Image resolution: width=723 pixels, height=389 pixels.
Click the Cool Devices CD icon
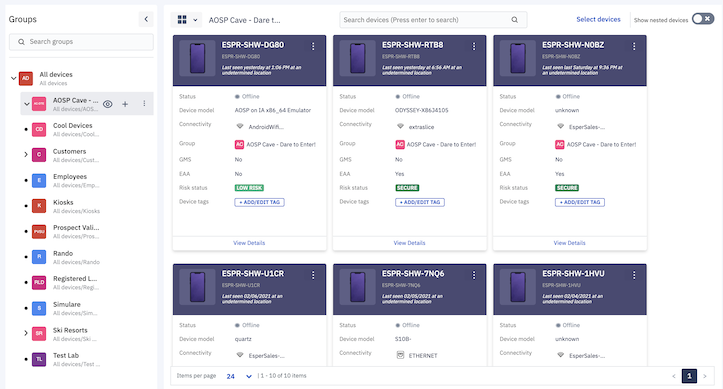pyautogui.click(x=39, y=130)
